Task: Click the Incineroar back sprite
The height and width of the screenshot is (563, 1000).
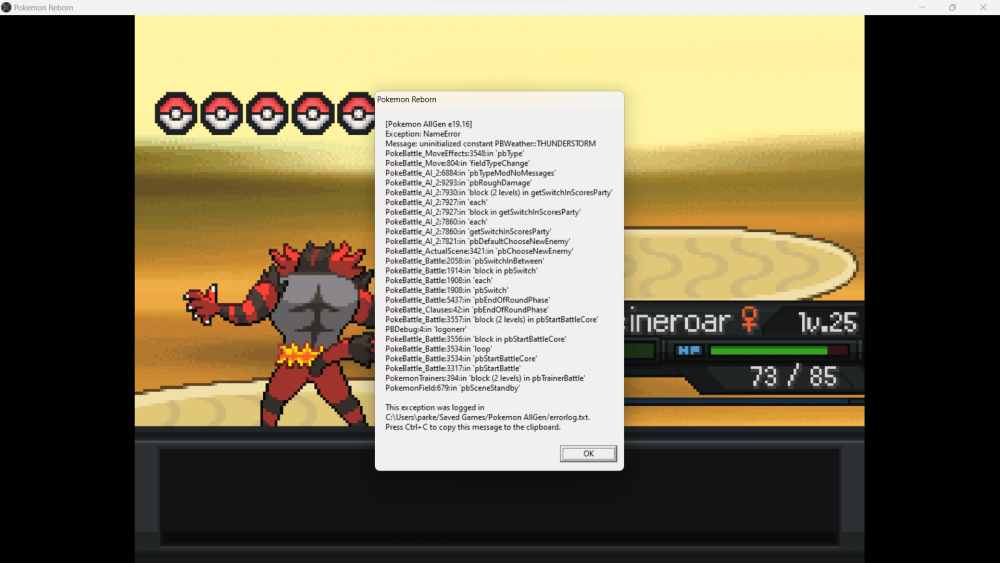Action: point(281,333)
